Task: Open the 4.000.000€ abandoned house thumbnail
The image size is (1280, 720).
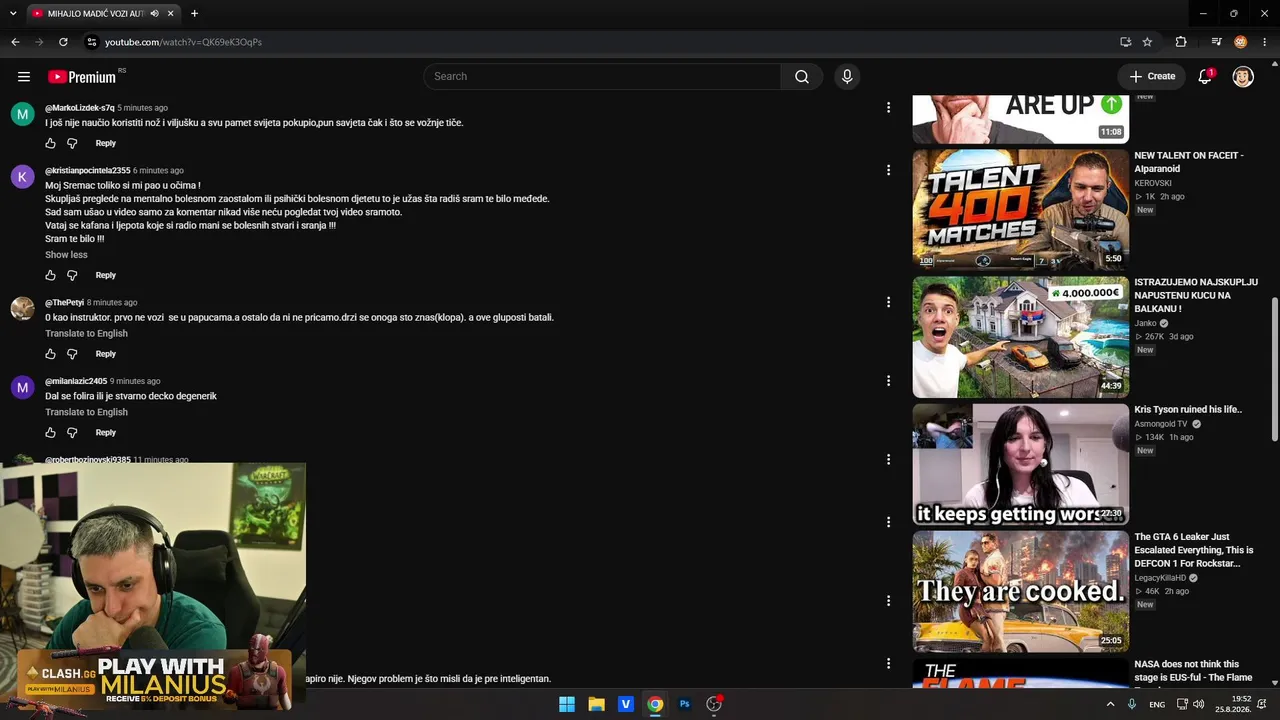Action: coord(1020,337)
